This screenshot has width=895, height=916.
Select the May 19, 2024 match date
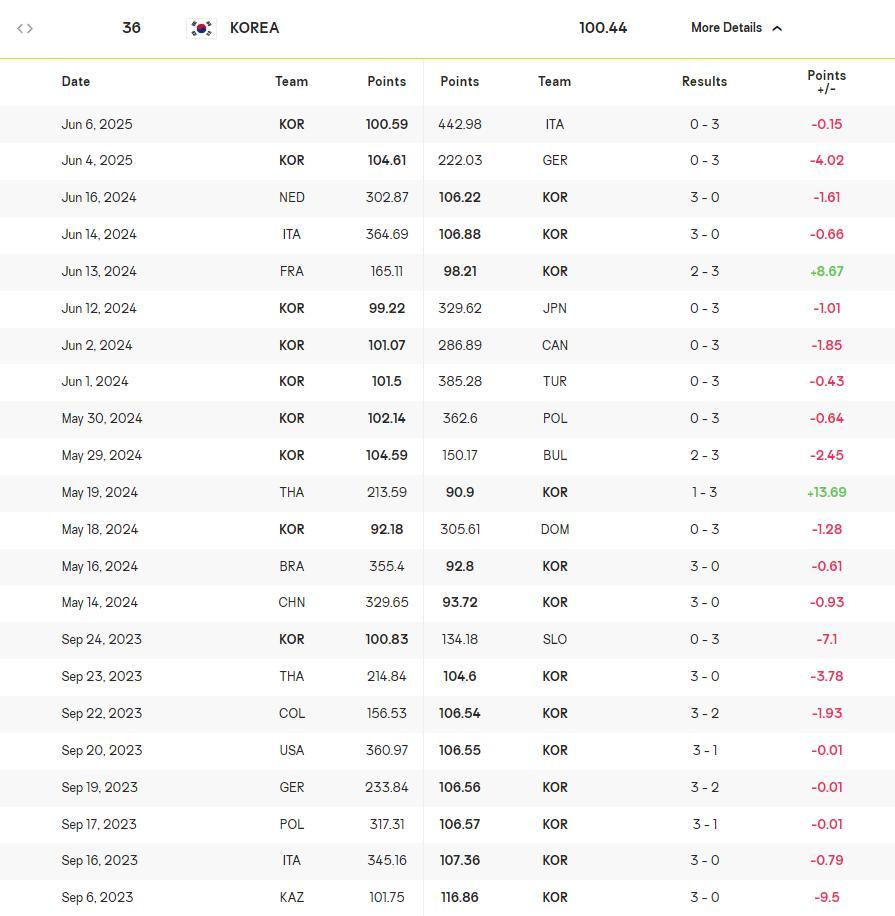pyautogui.click(x=100, y=492)
